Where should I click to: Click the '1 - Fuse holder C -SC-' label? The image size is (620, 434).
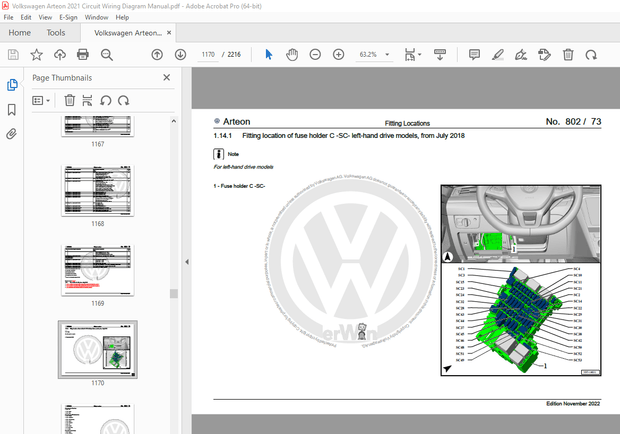pos(239,186)
